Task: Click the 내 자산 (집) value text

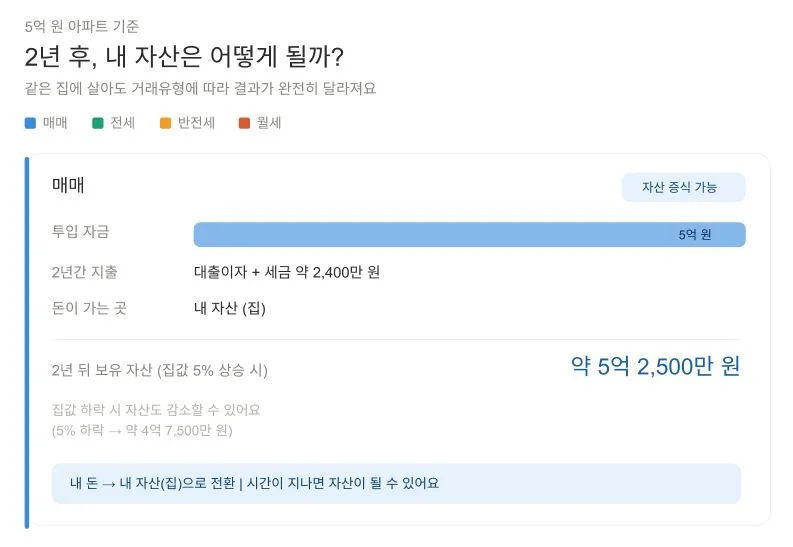Action: tap(229, 308)
